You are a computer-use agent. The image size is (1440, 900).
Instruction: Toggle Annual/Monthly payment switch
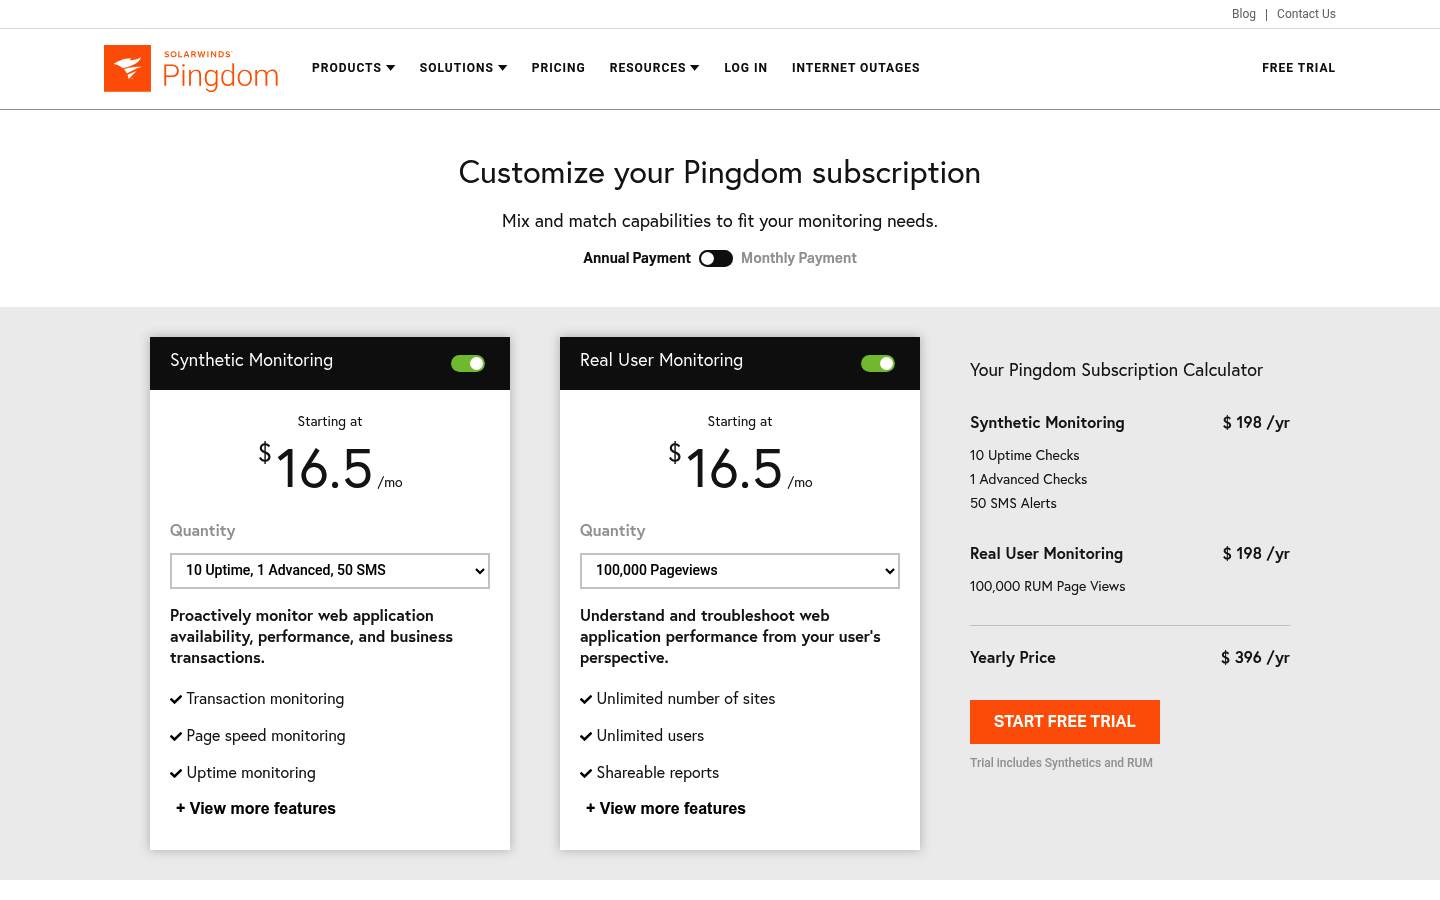point(716,258)
